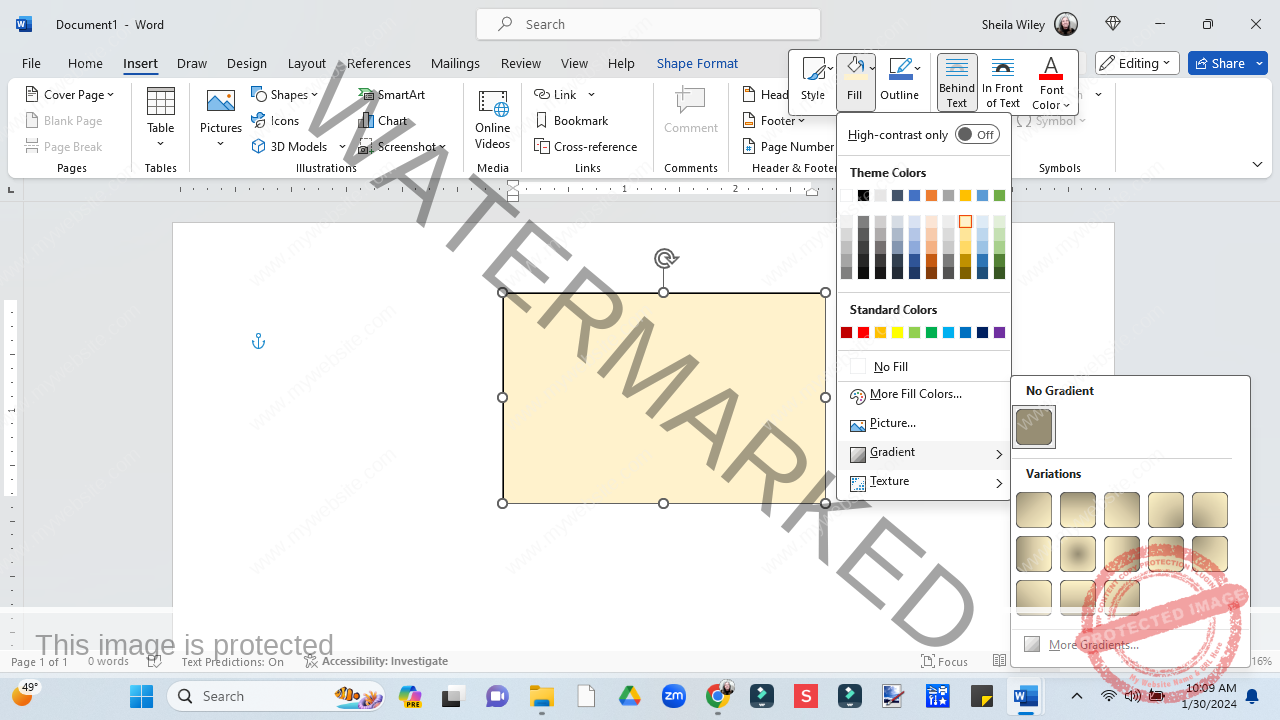This screenshot has width=1280, height=720.
Task: Insert Icons from the Illustrations group
Action: (x=275, y=120)
